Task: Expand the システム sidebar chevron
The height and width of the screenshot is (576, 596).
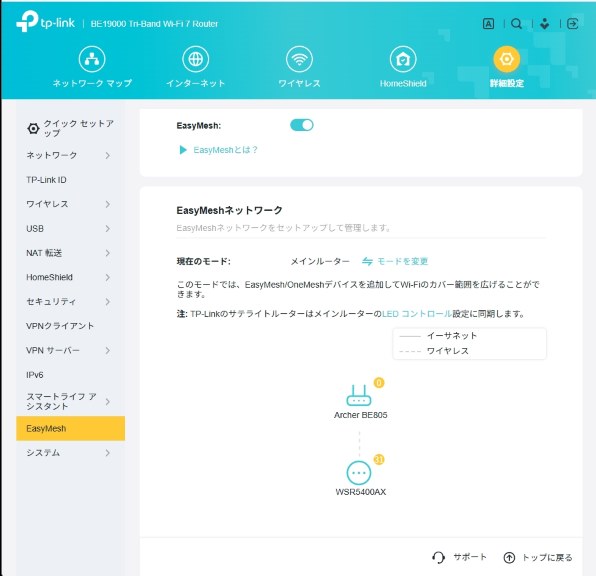Action: click(108, 453)
